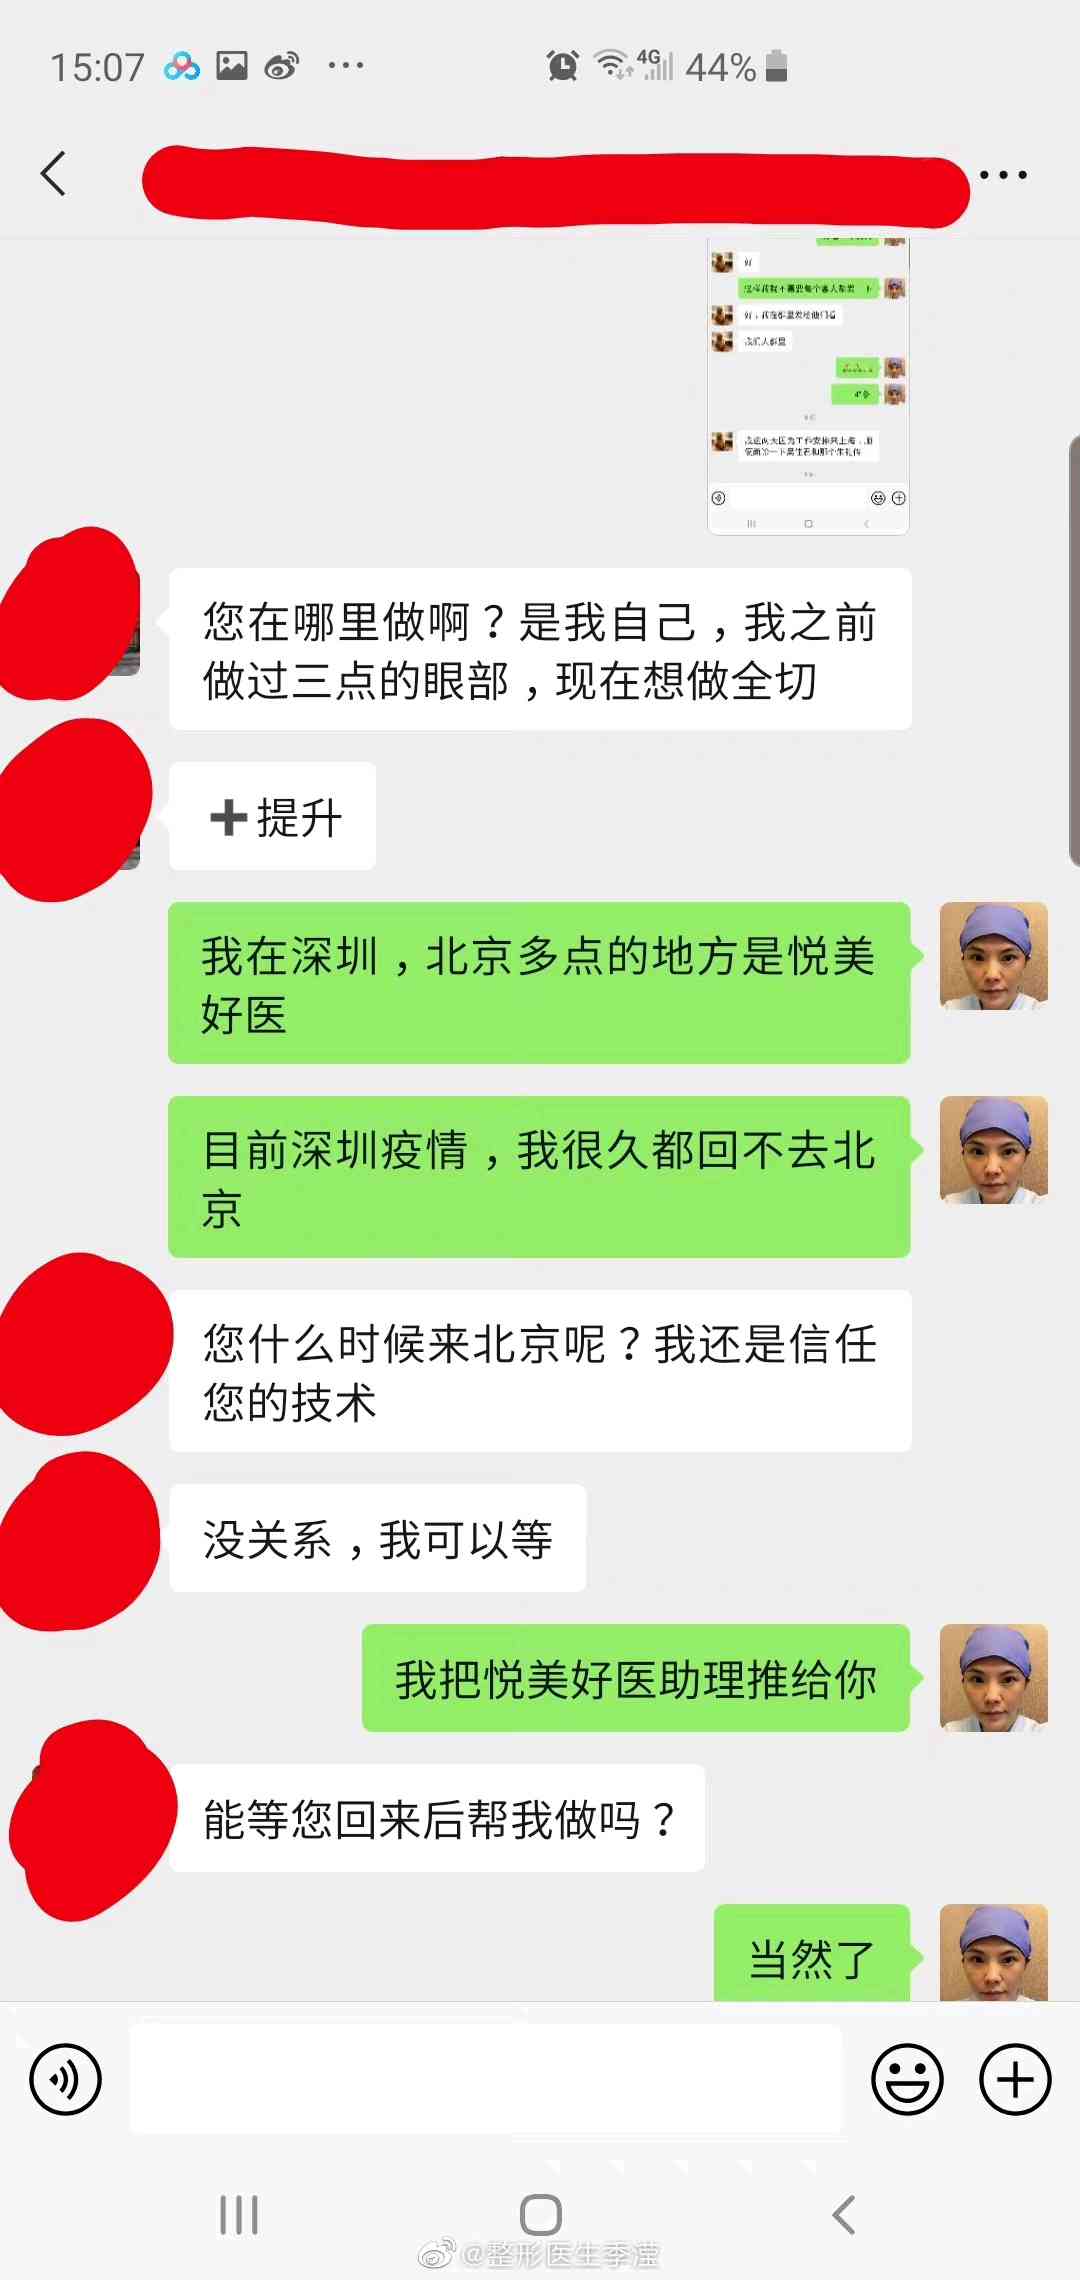Select the ＋提升 message bubble
This screenshot has width=1080, height=2280.
pos(273,816)
